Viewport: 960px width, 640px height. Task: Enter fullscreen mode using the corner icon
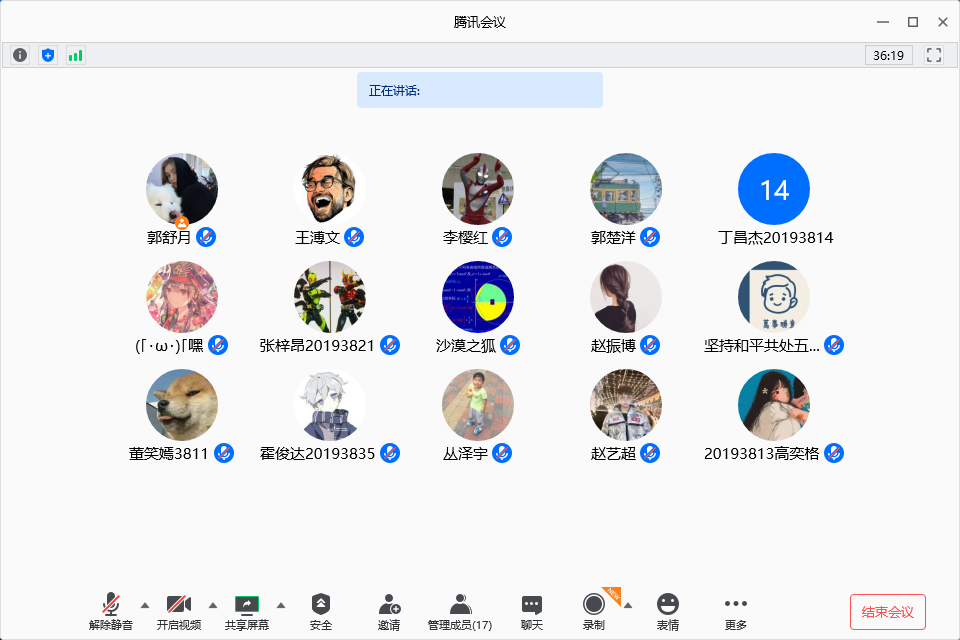934,55
